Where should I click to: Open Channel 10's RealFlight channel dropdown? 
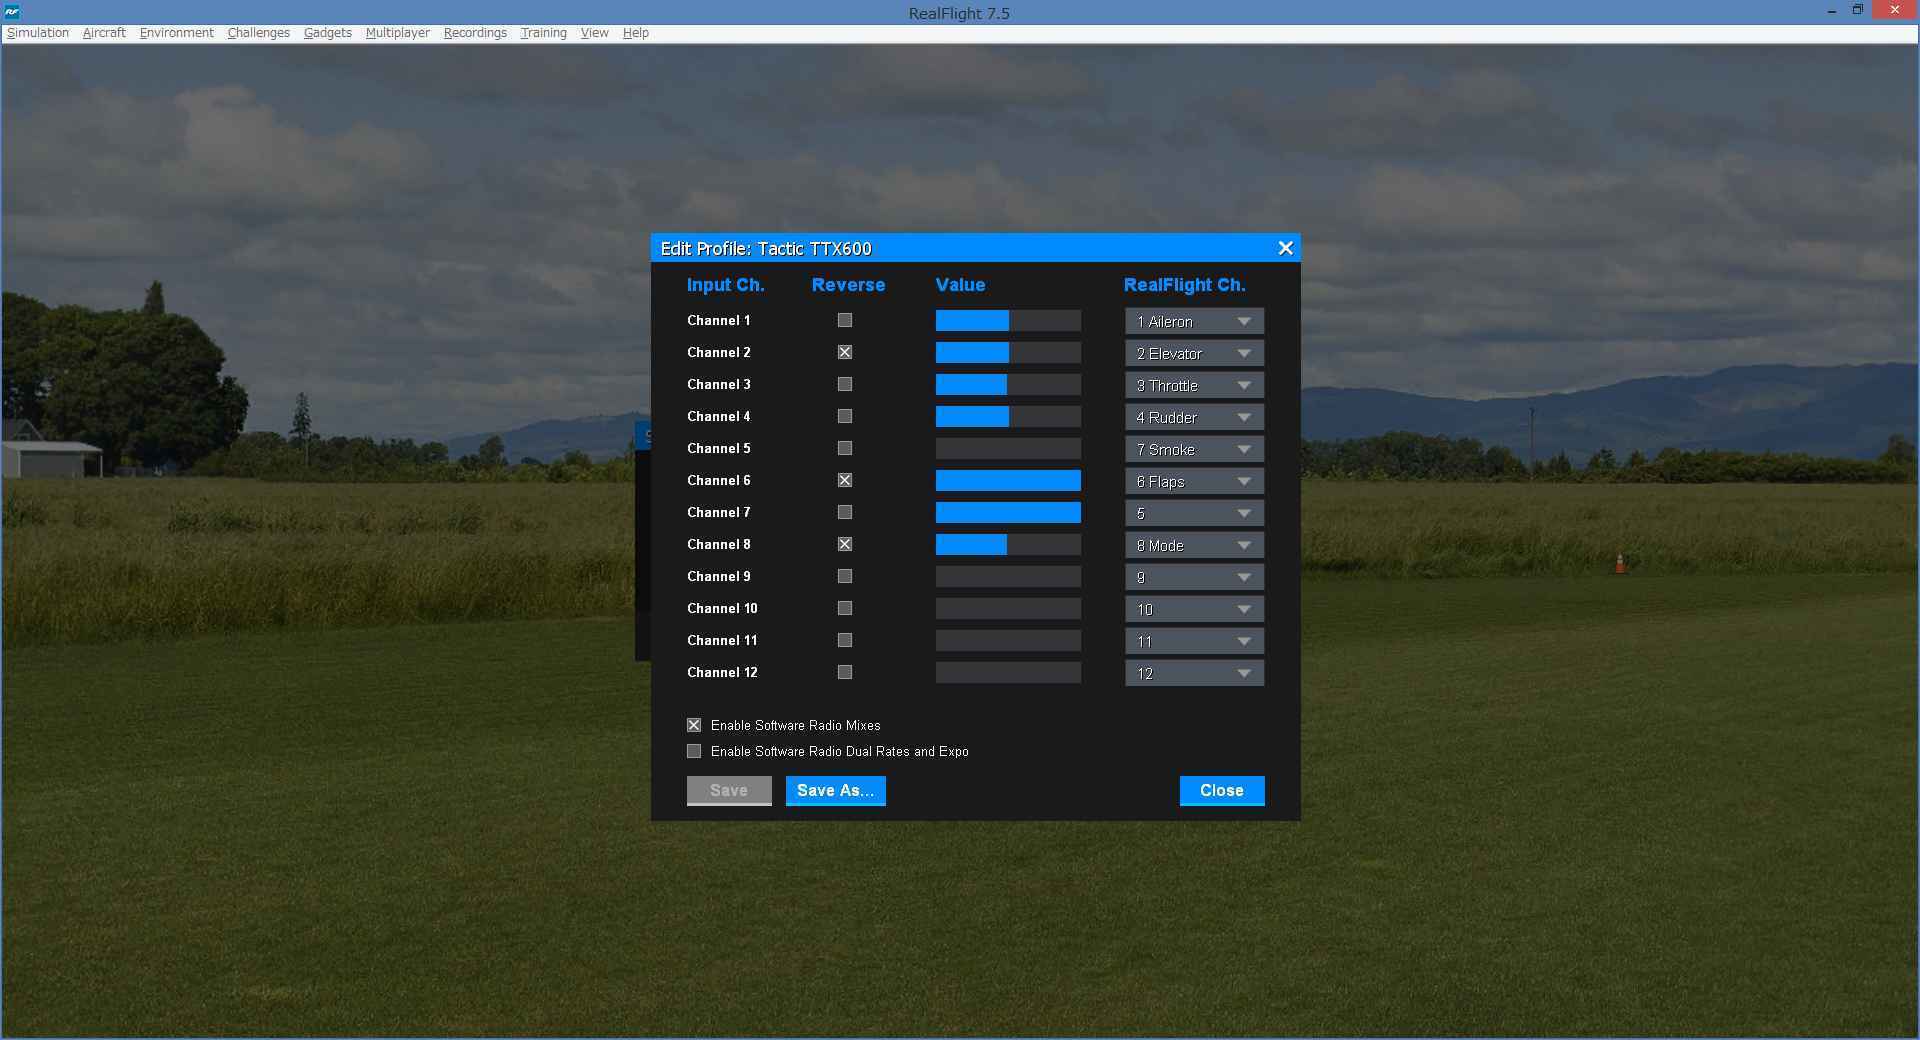click(1194, 609)
